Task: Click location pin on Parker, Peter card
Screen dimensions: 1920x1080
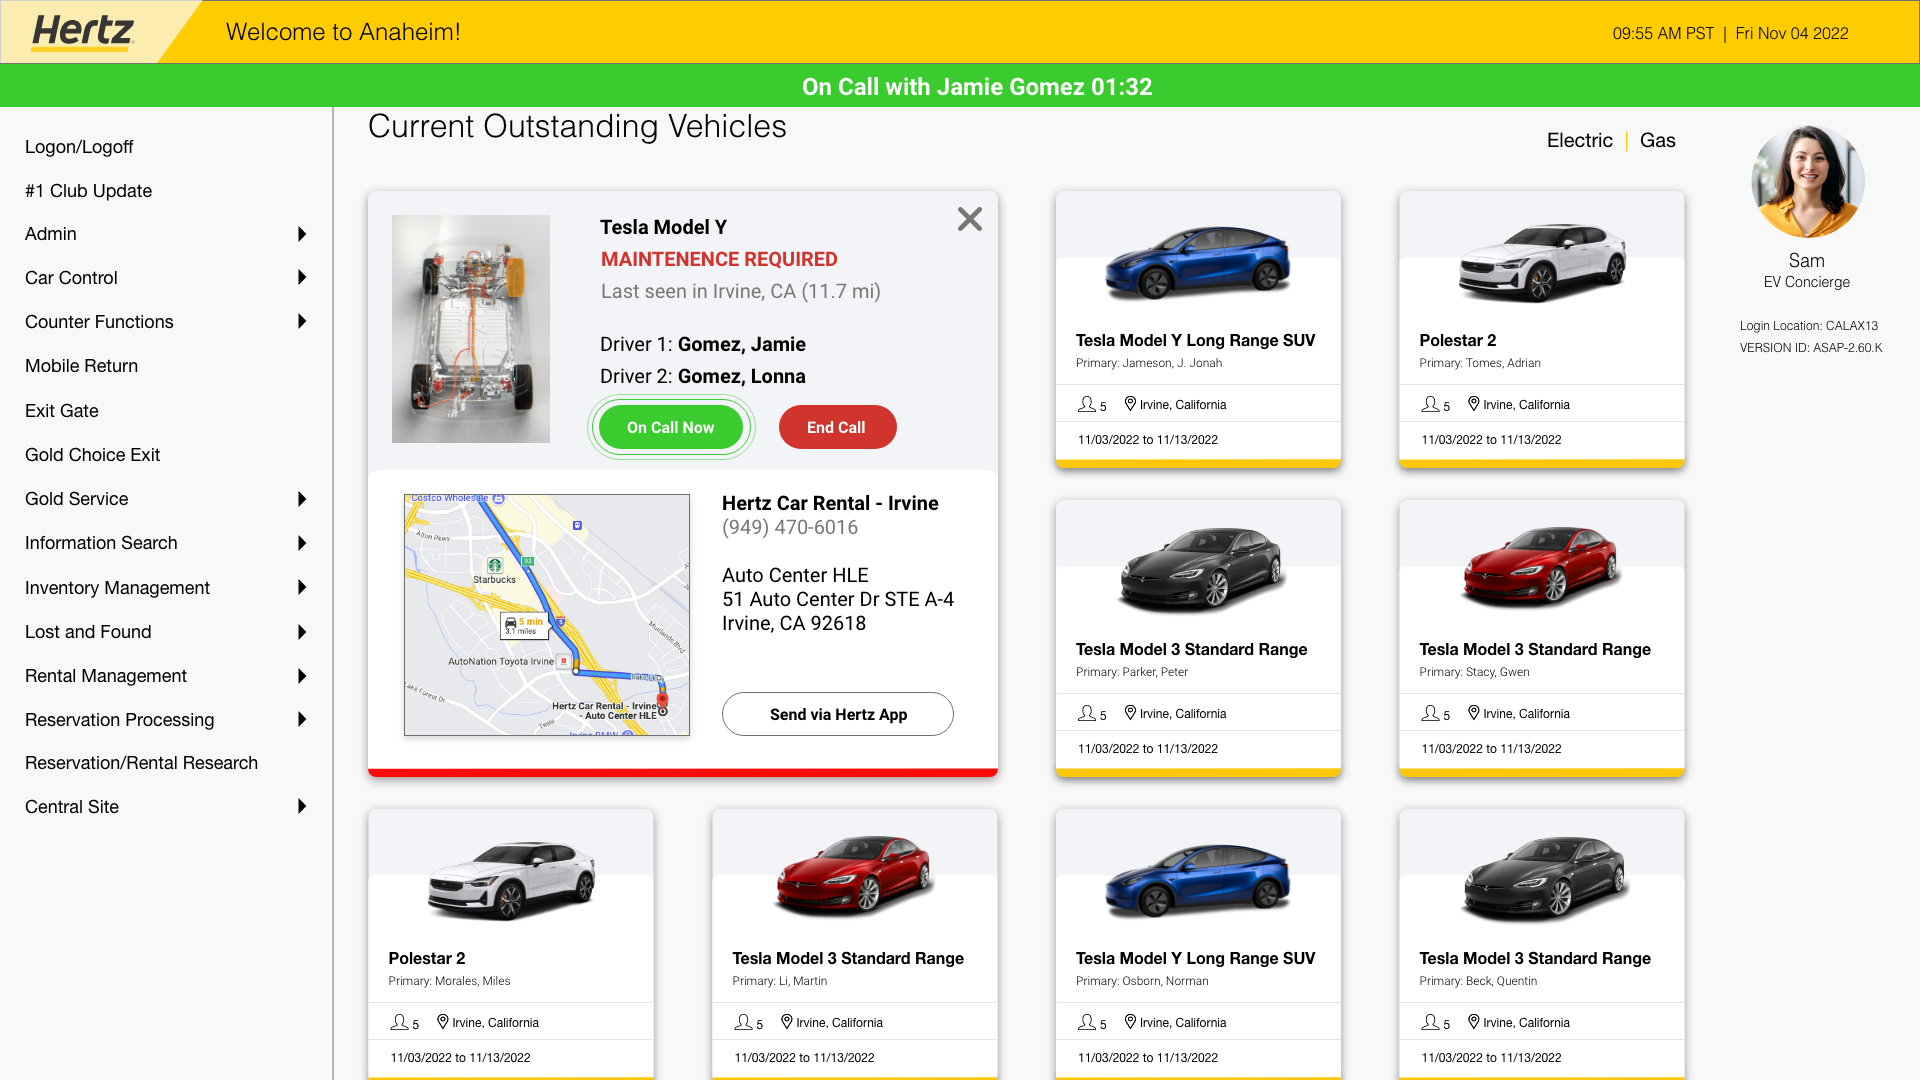Action: (1130, 713)
